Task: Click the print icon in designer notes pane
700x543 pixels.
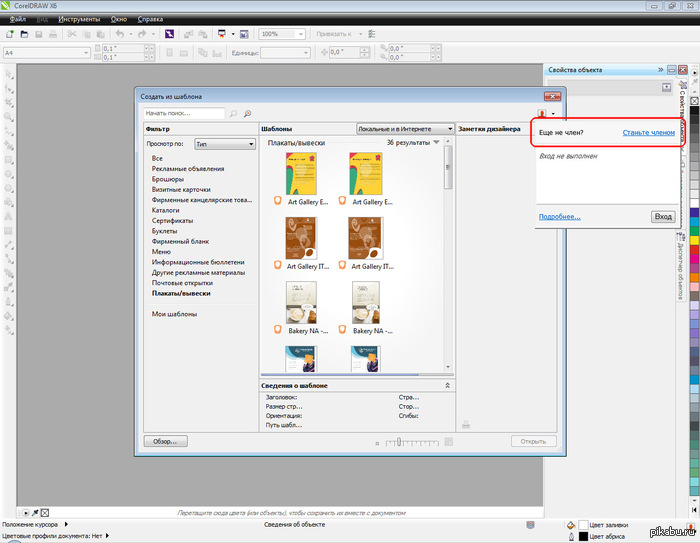Action: point(466,425)
